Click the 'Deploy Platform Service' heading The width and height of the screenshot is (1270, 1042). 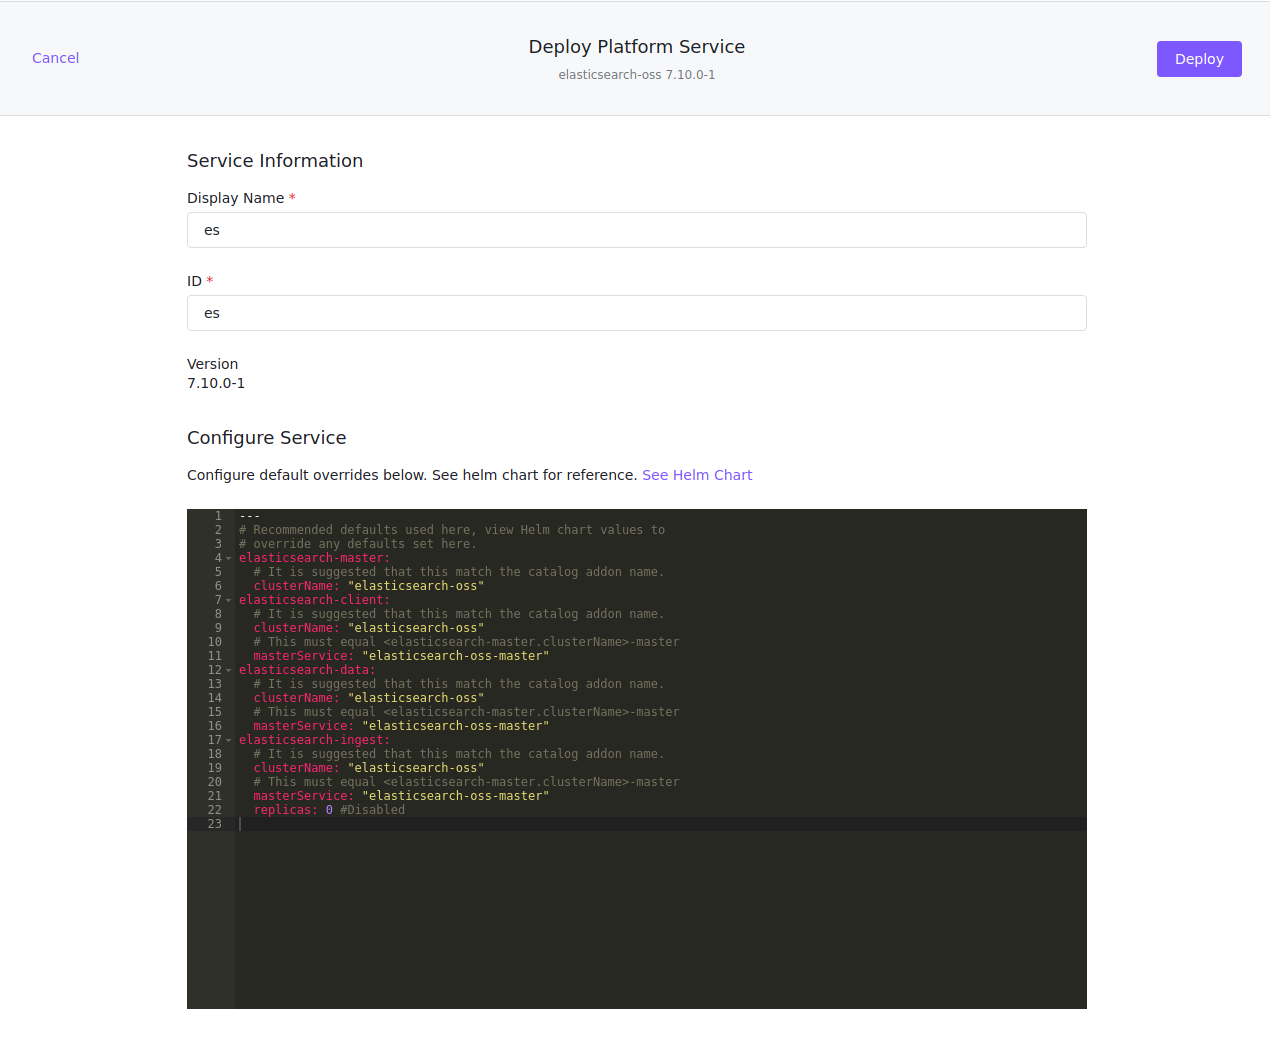pyautogui.click(x=637, y=47)
